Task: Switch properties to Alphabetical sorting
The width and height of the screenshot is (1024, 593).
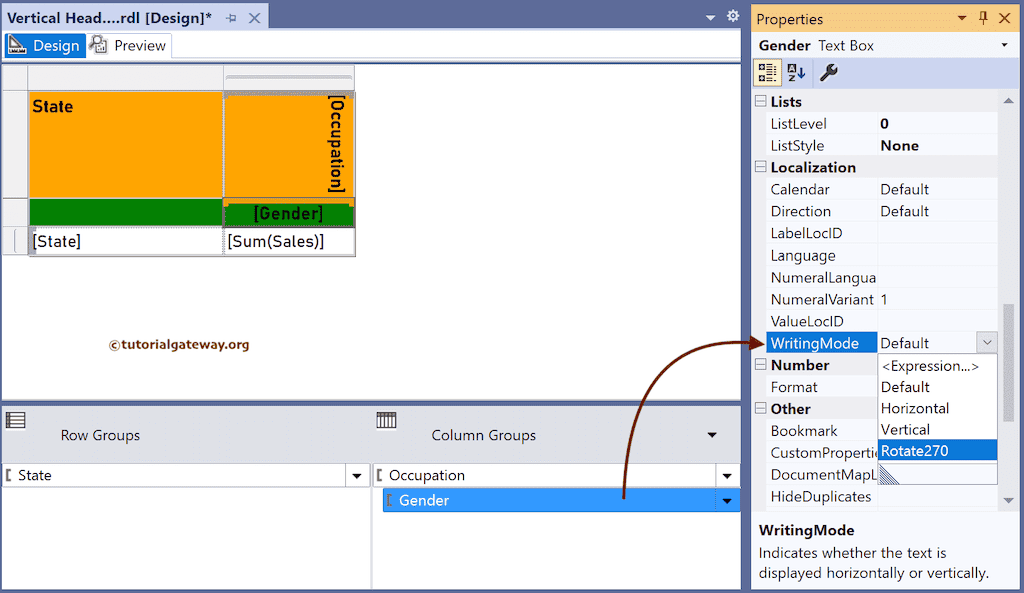Action: click(795, 72)
